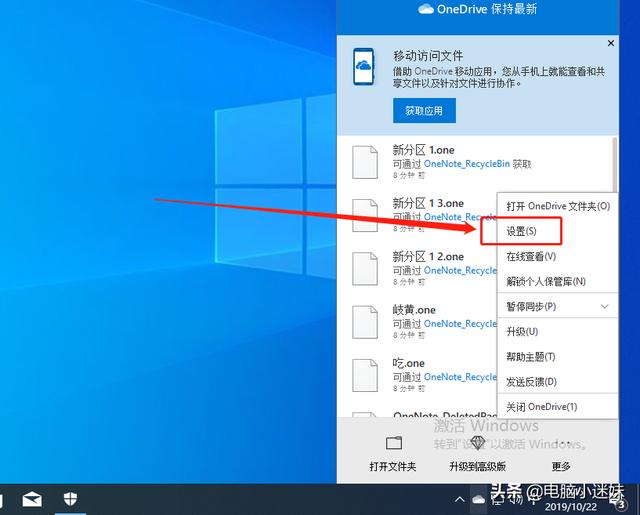This screenshot has width=640, height=515.
Task: Click file icon for 岐黄.one
Action: click(x=365, y=322)
